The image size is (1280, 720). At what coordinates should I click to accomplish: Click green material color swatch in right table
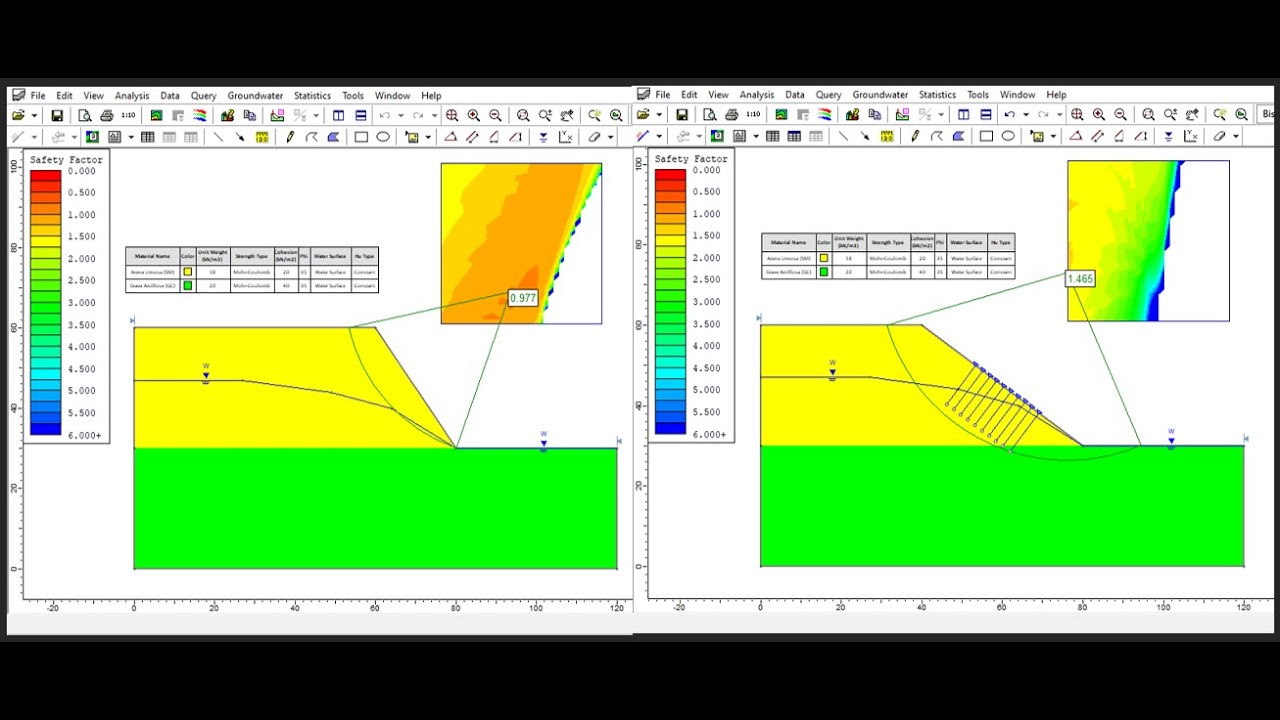coord(823,271)
